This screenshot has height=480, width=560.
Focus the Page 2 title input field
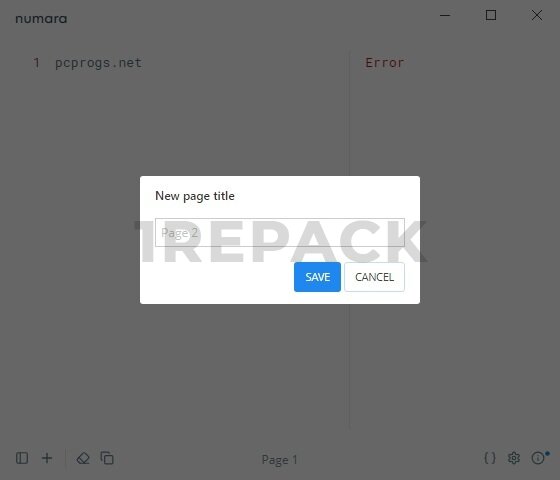point(280,232)
